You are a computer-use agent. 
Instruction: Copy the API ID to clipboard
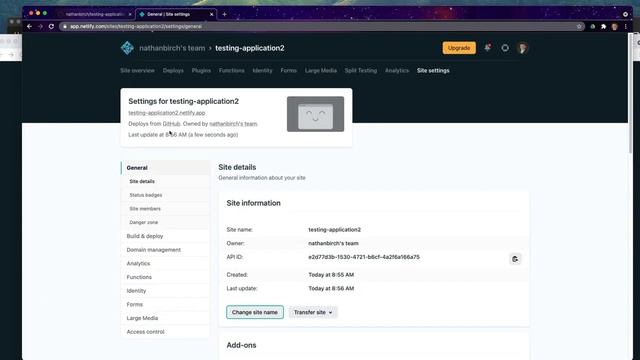coord(515,259)
